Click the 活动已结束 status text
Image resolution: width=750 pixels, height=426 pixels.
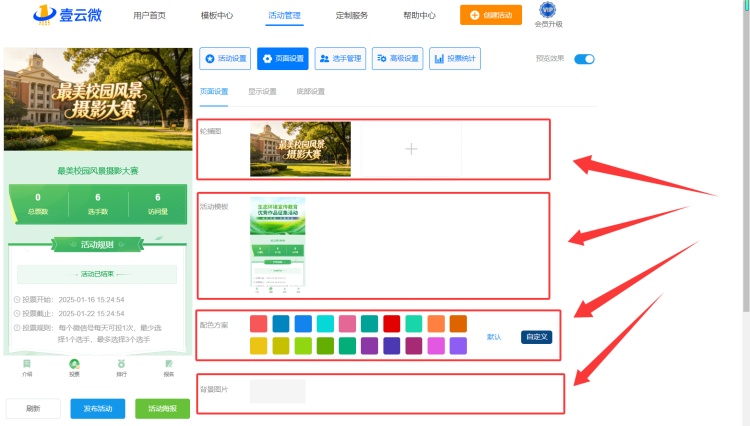[97, 274]
